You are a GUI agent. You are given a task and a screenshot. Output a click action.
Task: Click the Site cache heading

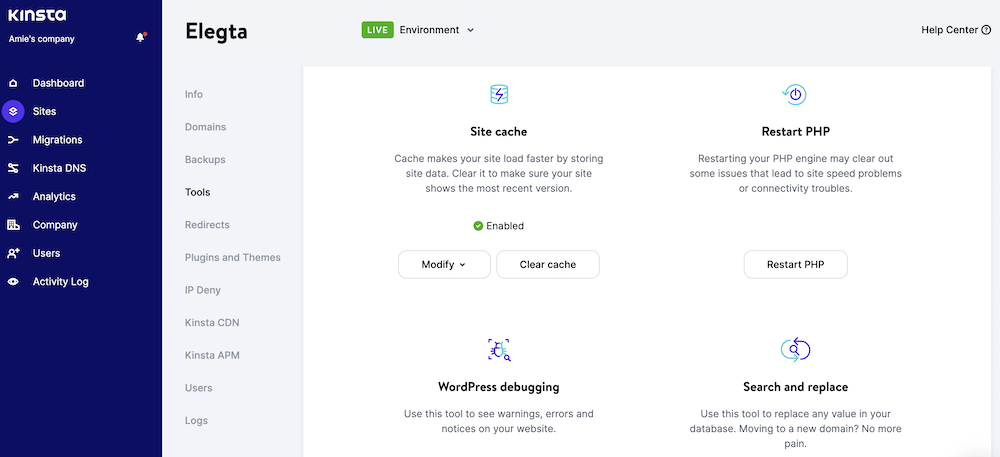499,132
